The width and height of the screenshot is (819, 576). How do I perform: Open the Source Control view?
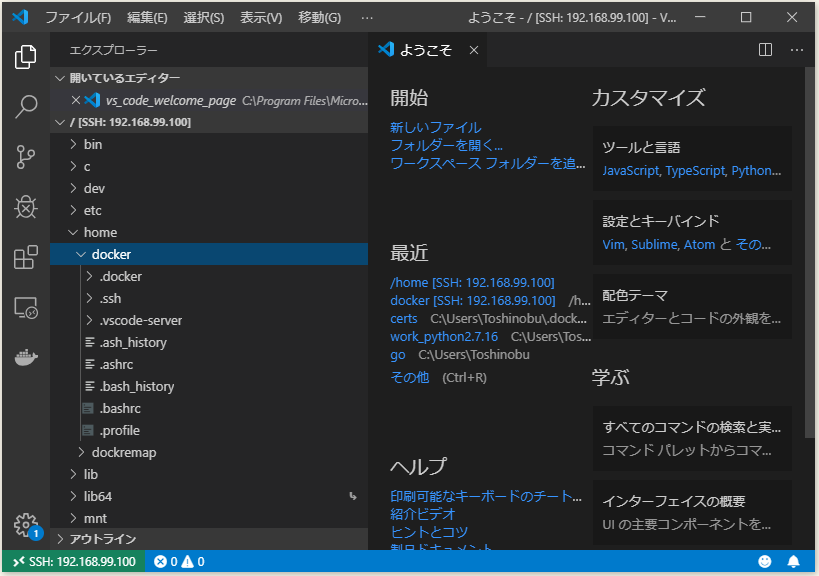click(25, 155)
